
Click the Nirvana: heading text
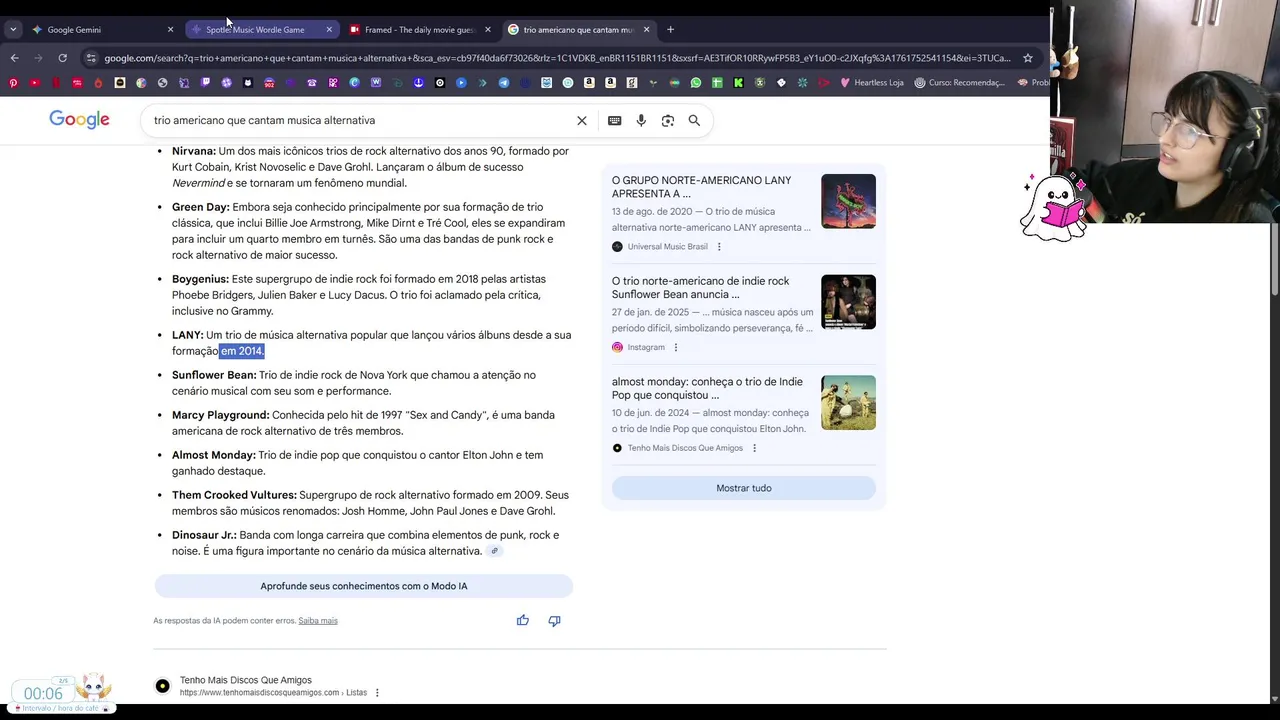194,151
